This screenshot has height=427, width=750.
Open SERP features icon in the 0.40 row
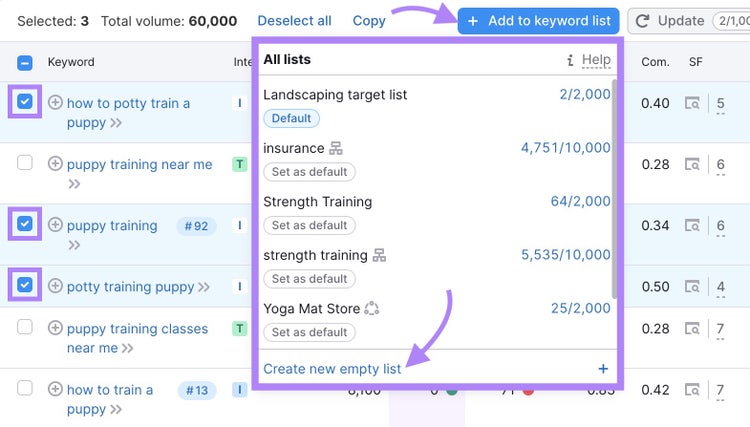tap(692, 103)
